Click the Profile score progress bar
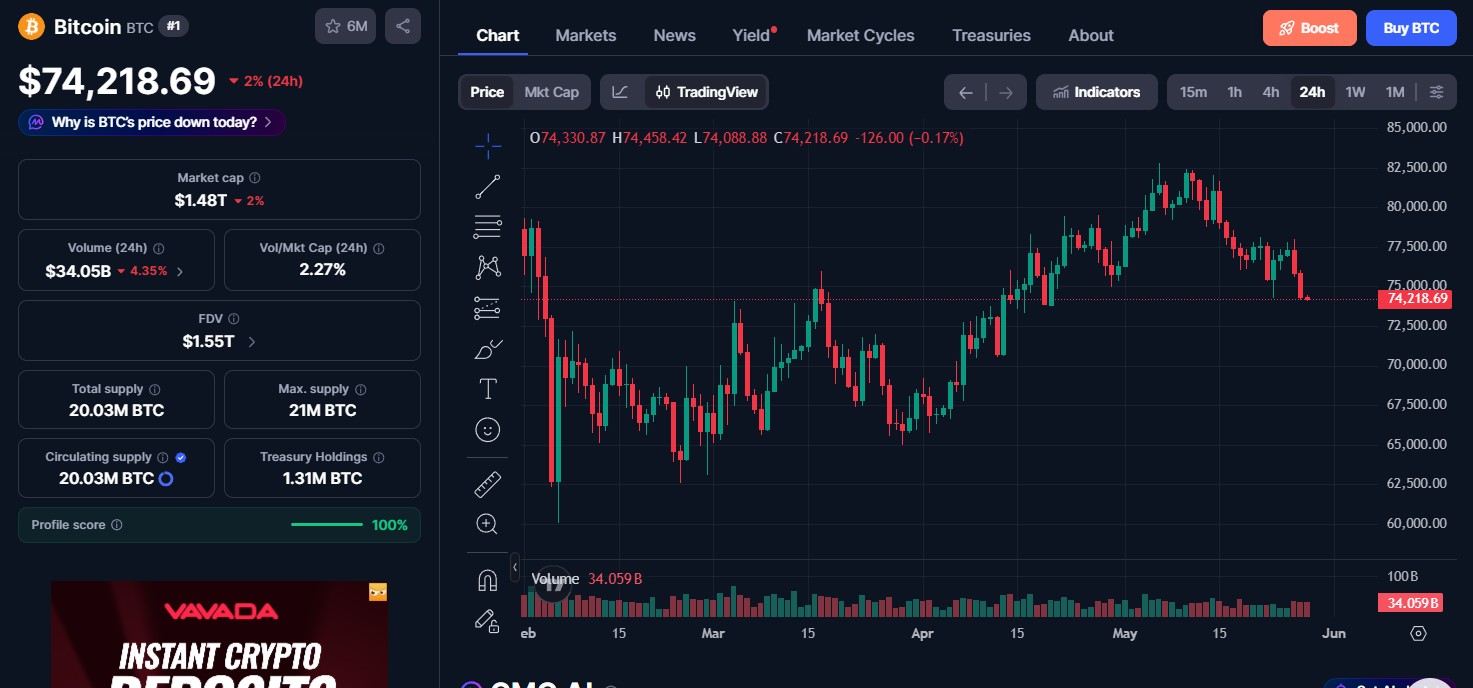 [327, 525]
